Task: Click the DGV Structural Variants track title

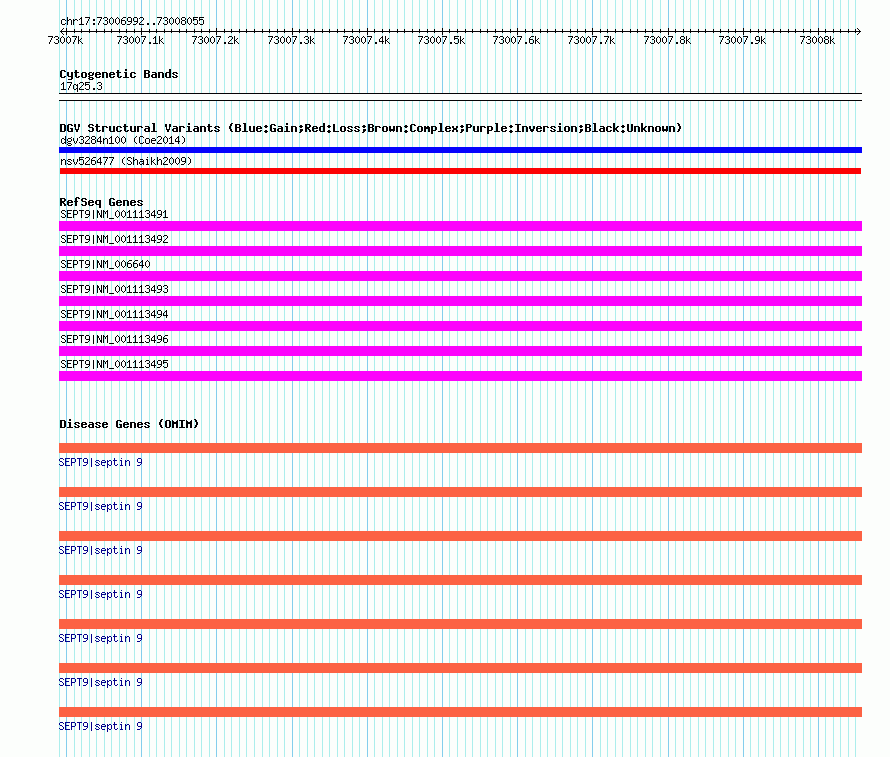Action: 371,128
